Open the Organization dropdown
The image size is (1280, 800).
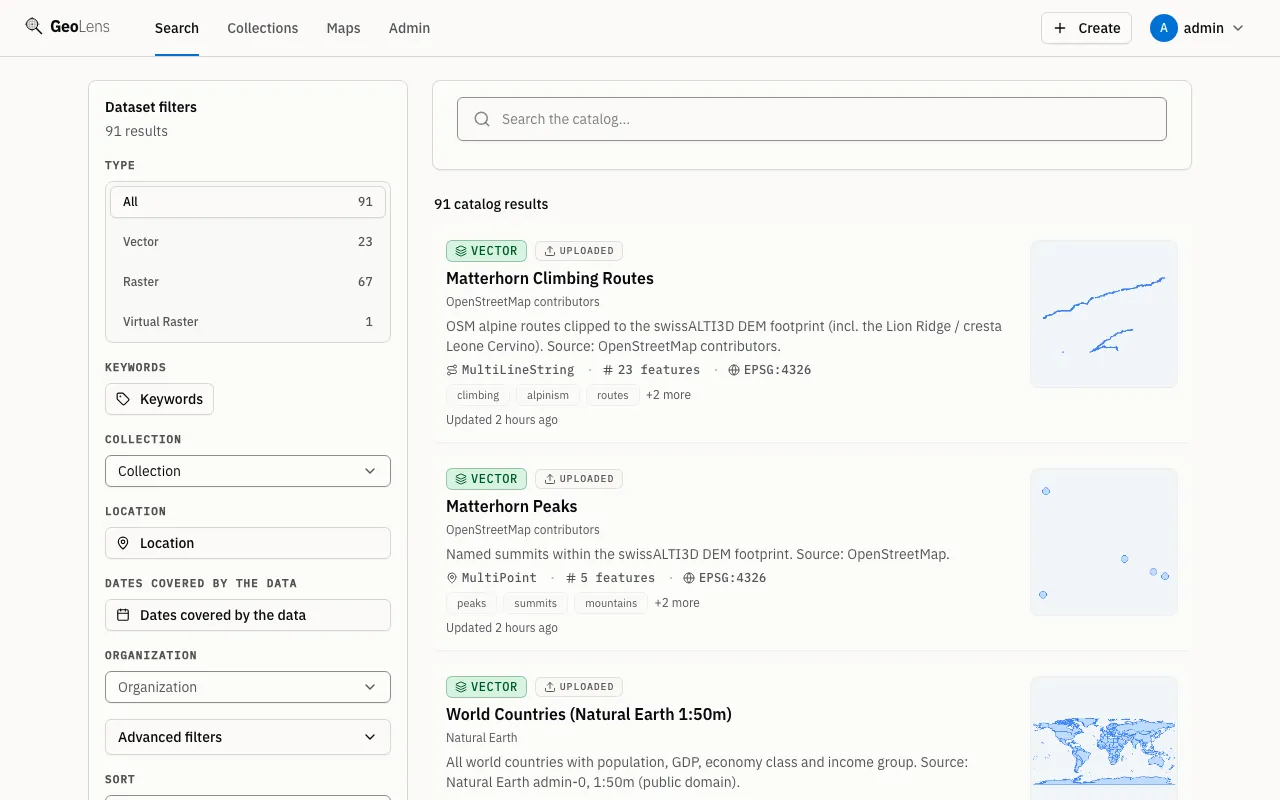[x=248, y=687]
